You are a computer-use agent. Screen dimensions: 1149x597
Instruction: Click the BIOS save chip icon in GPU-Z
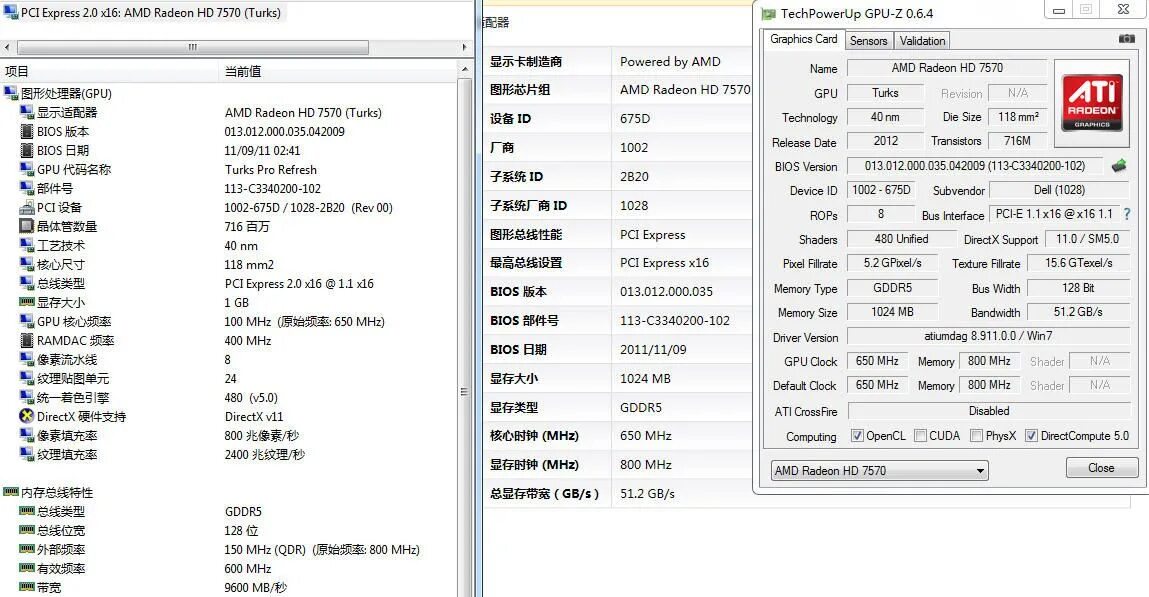(x=1119, y=166)
